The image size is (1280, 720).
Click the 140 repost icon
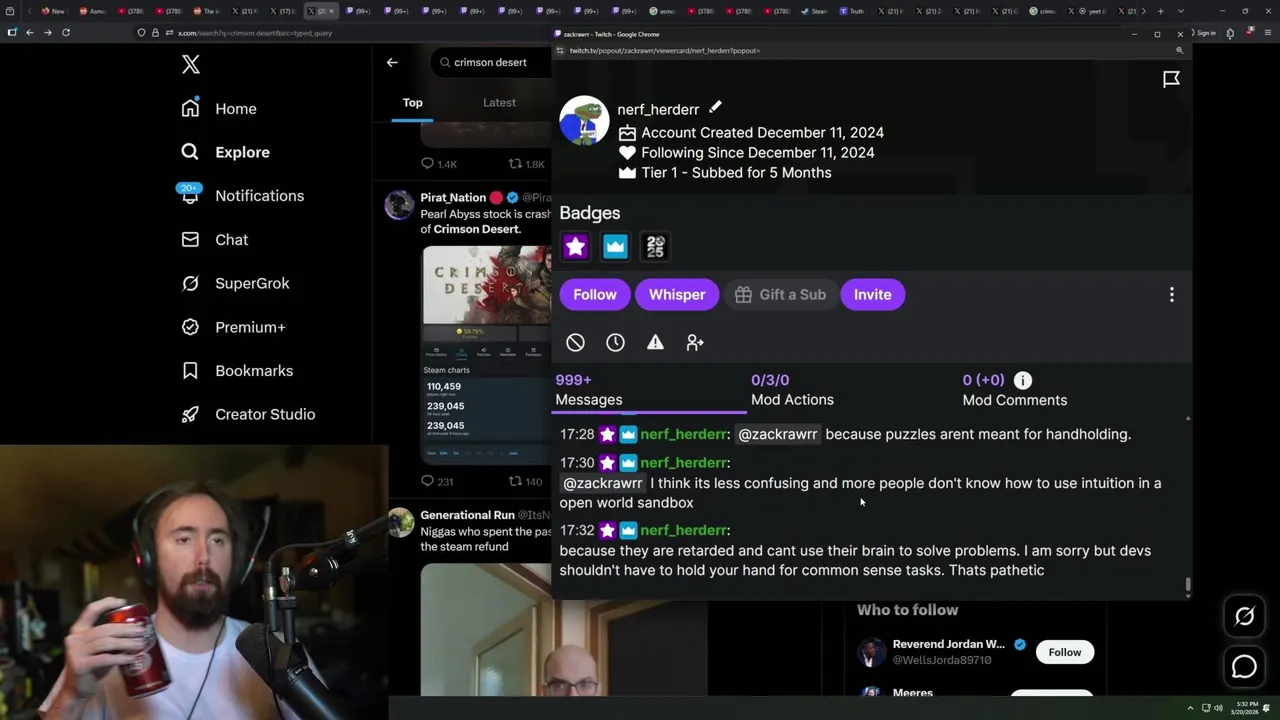[515, 481]
